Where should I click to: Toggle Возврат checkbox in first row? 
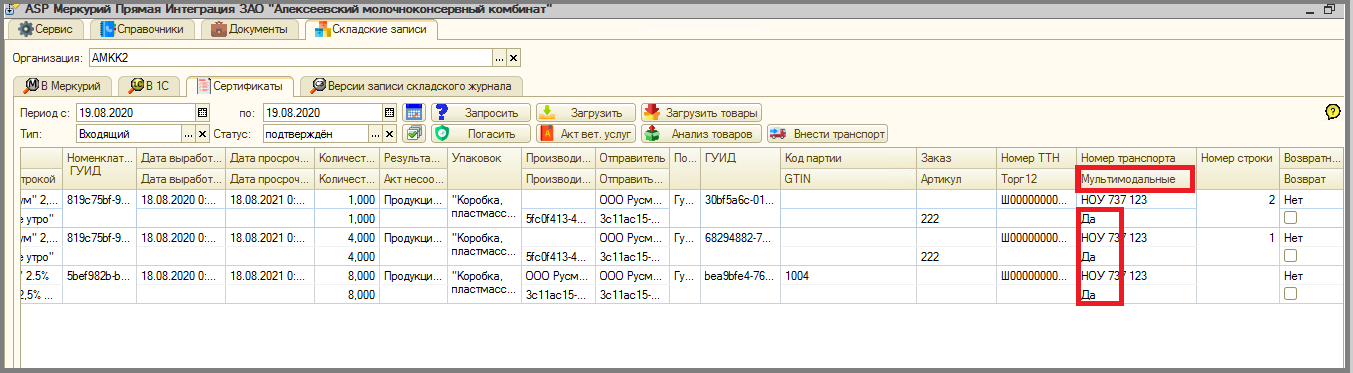pos(1291,218)
